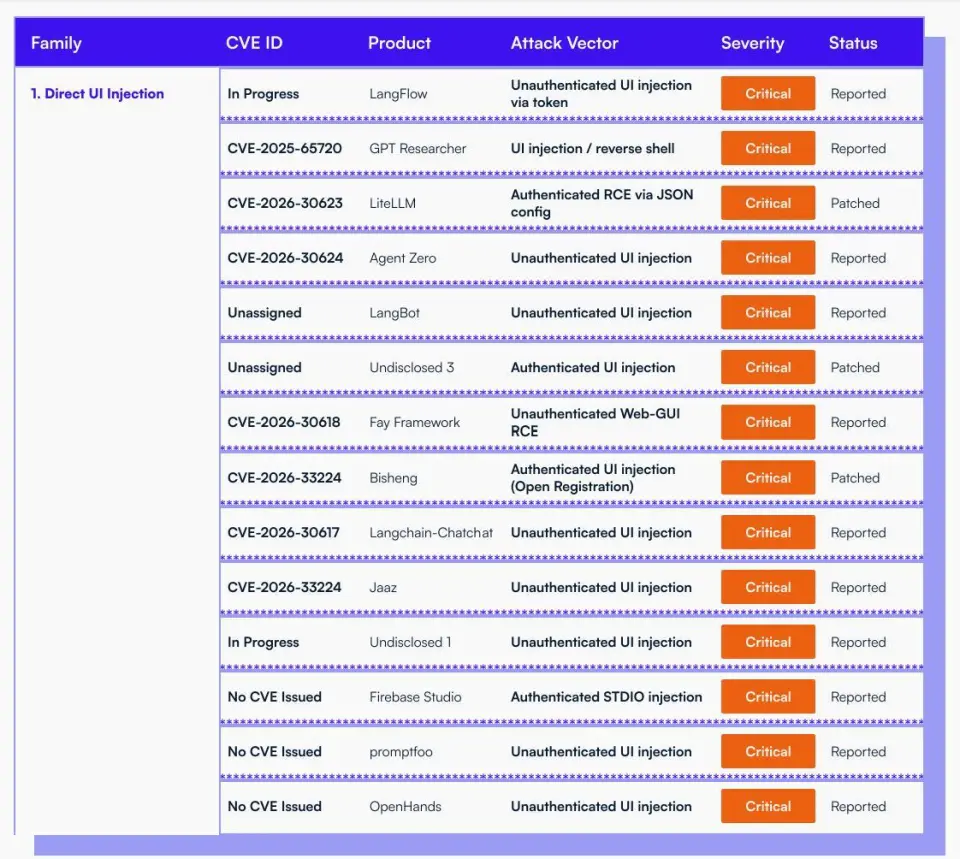Screen dimensions: 960x859
Task: Select the CVE-2026-30624 identifier
Action: pos(284,258)
